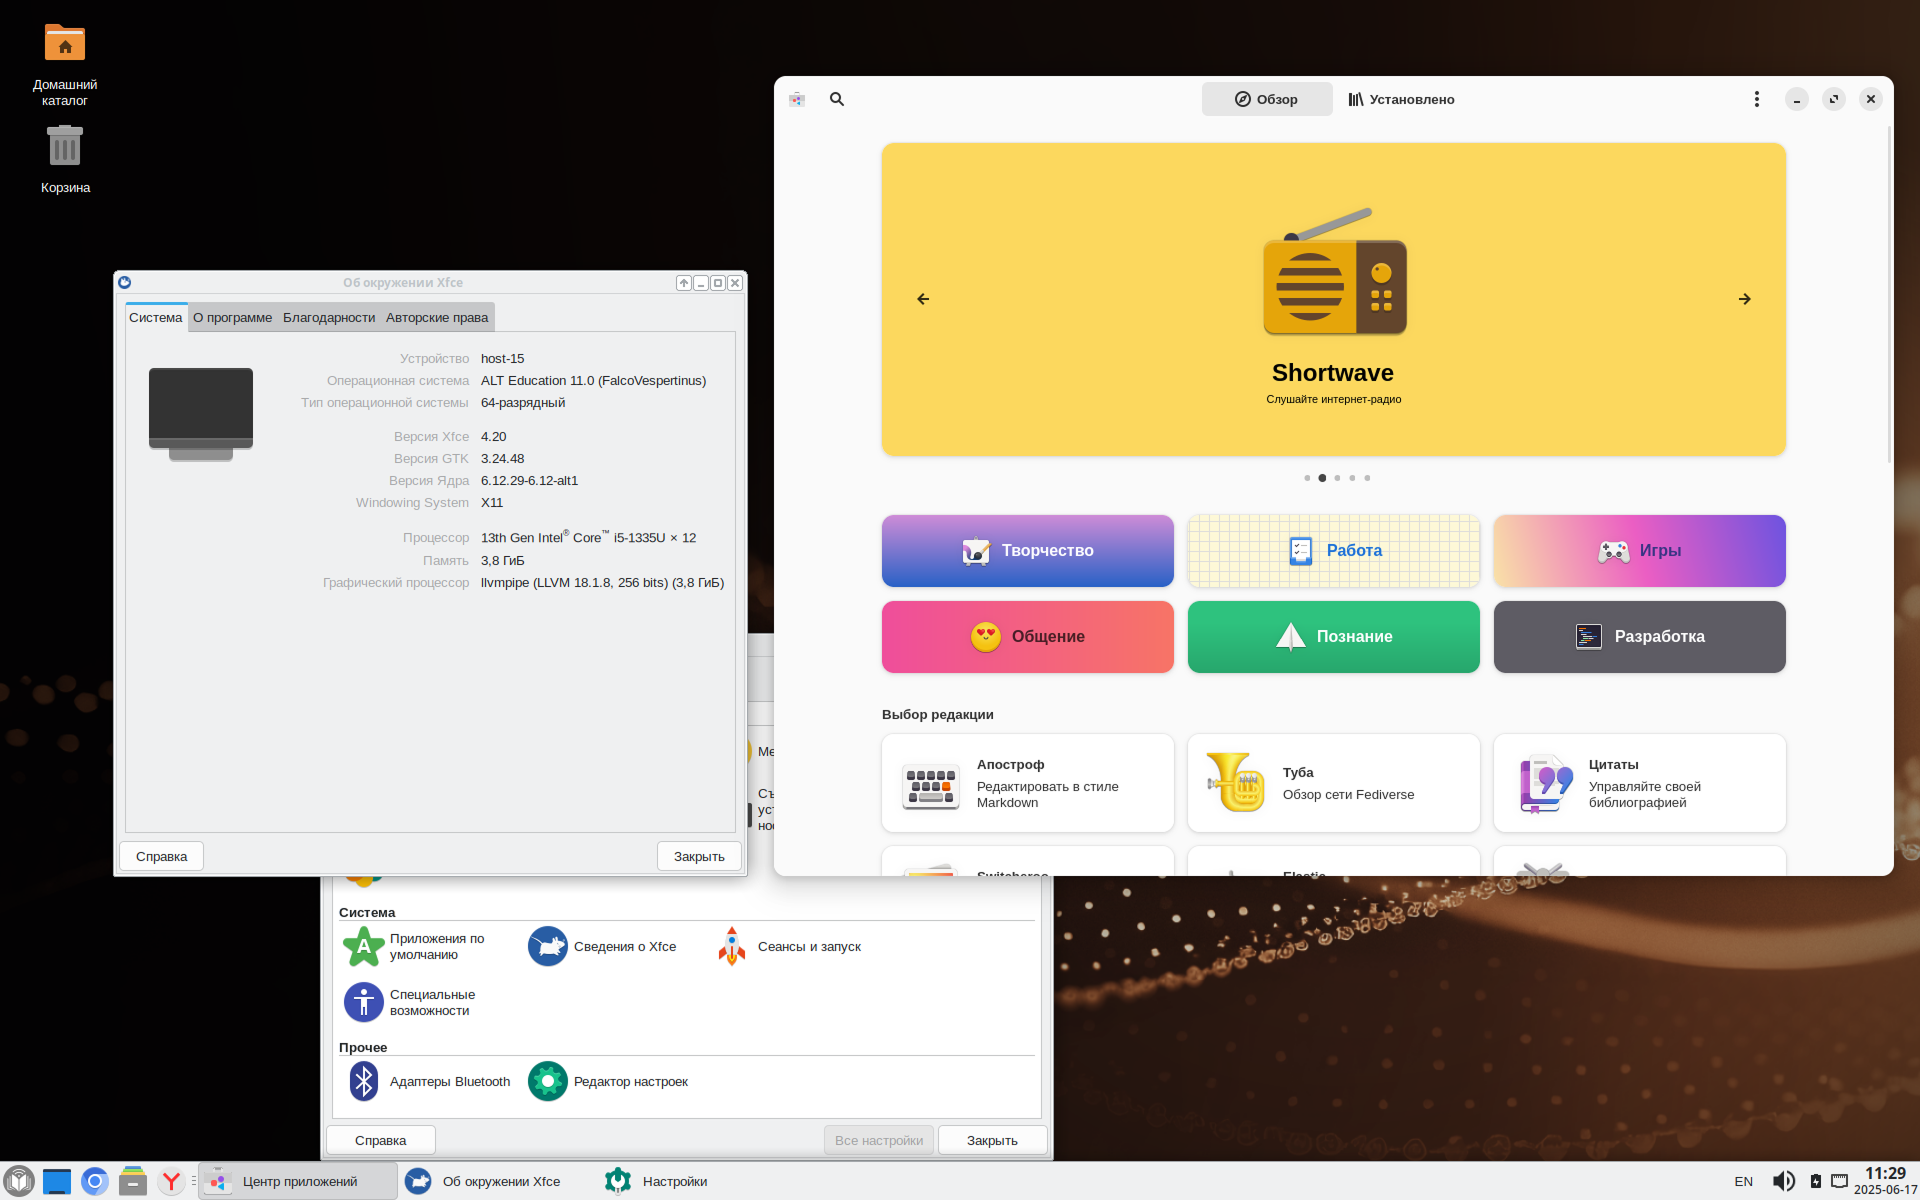Switch to Об окружении Xfce taskbar button

pos(498,1181)
